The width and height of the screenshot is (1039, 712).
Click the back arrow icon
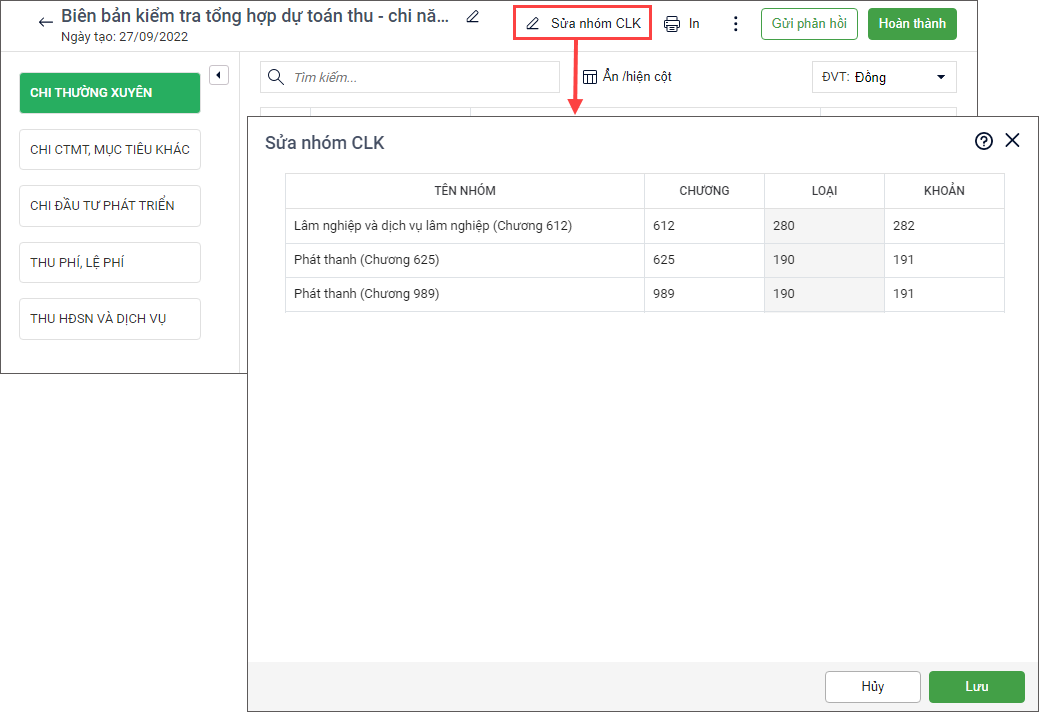tap(45, 23)
